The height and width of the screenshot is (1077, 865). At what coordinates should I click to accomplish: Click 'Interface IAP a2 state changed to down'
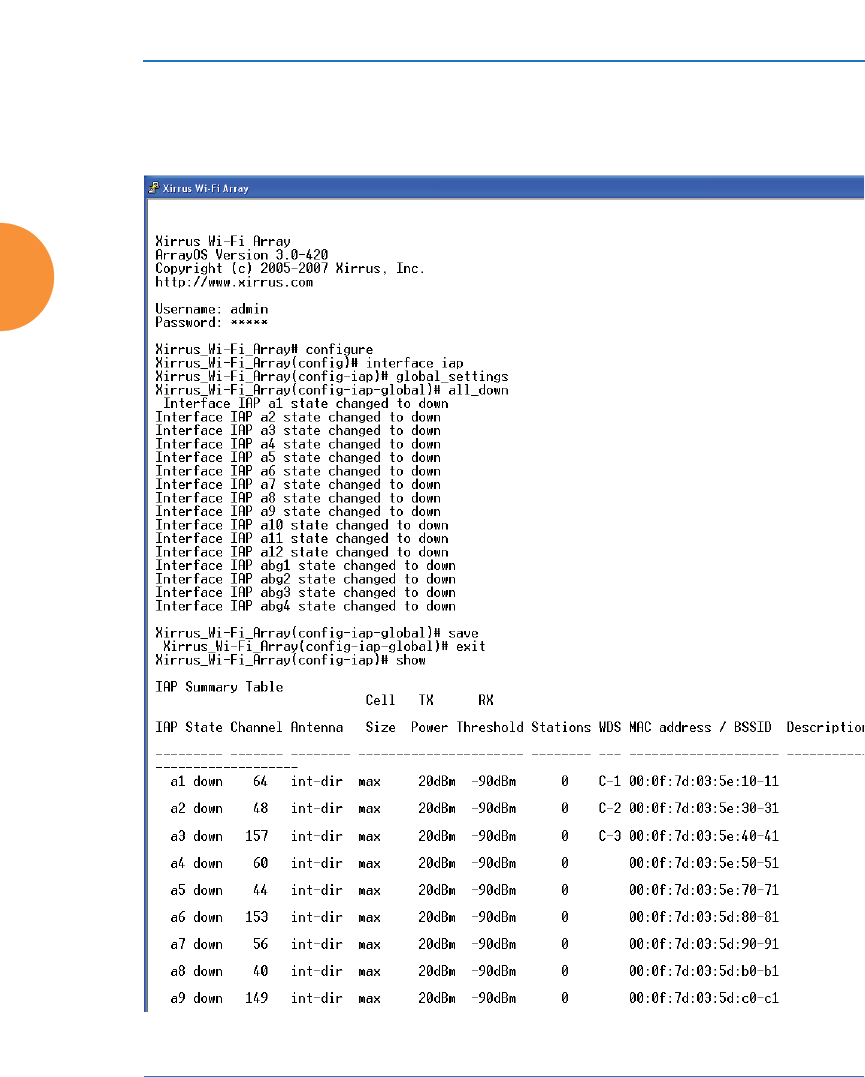click(298, 417)
